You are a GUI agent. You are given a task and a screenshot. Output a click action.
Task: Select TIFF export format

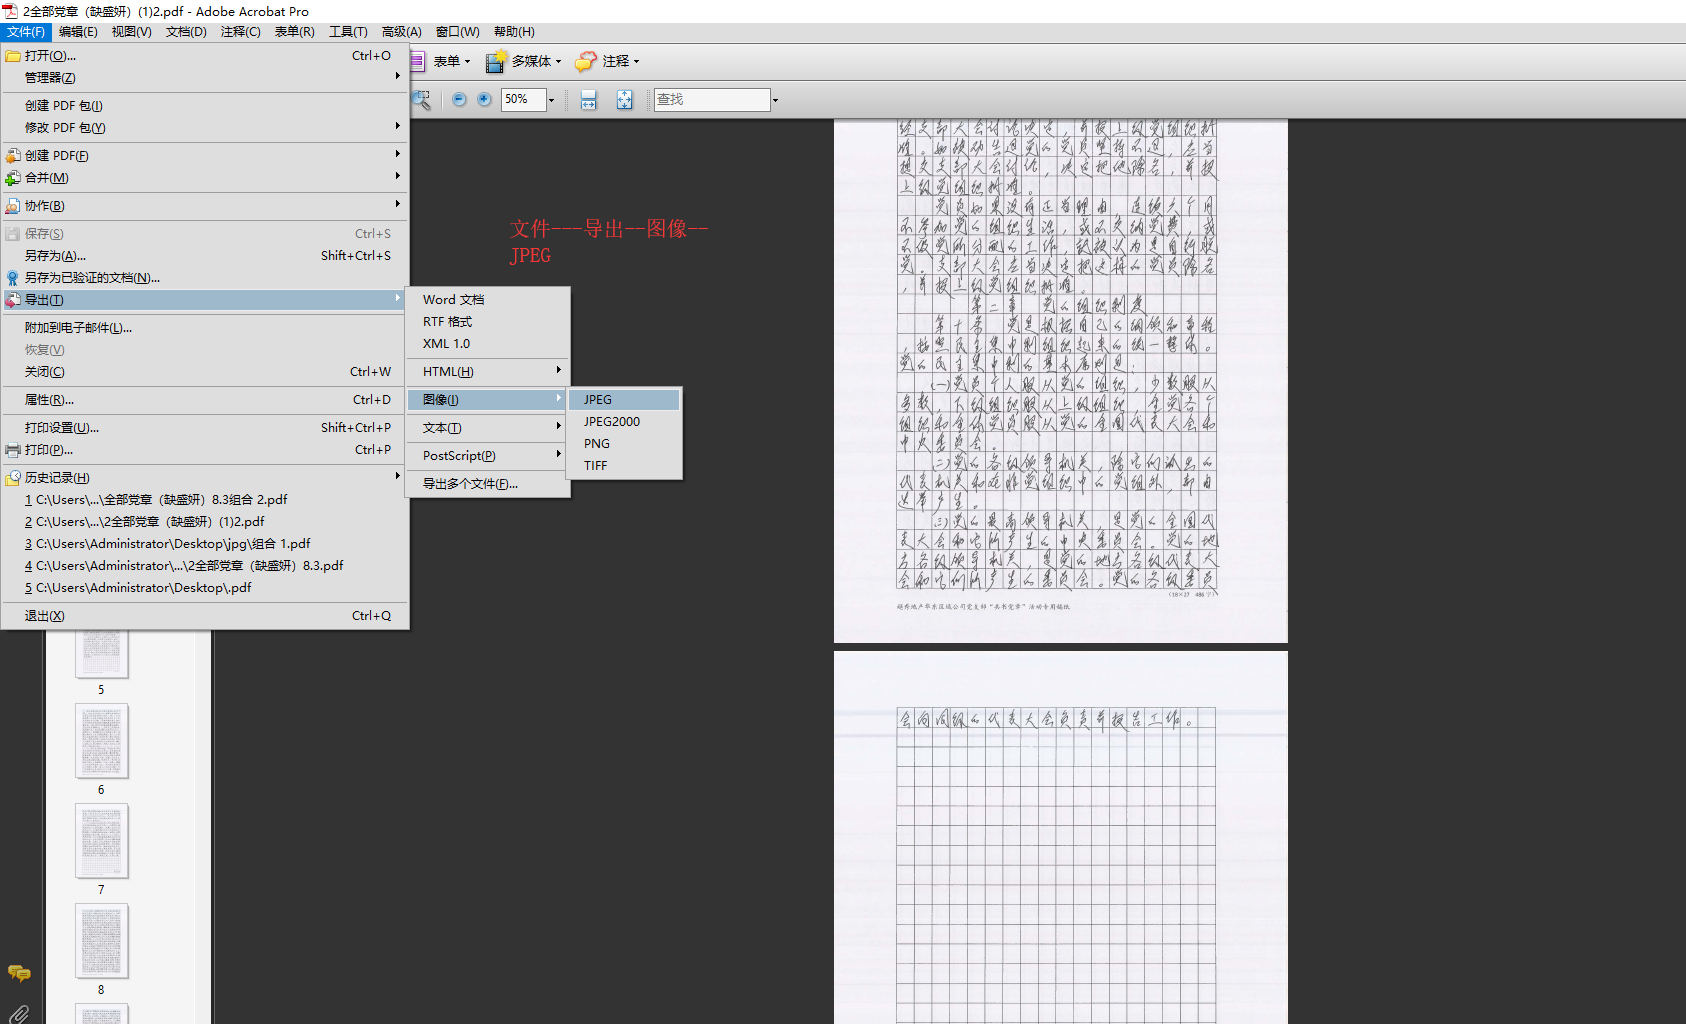tap(624, 465)
